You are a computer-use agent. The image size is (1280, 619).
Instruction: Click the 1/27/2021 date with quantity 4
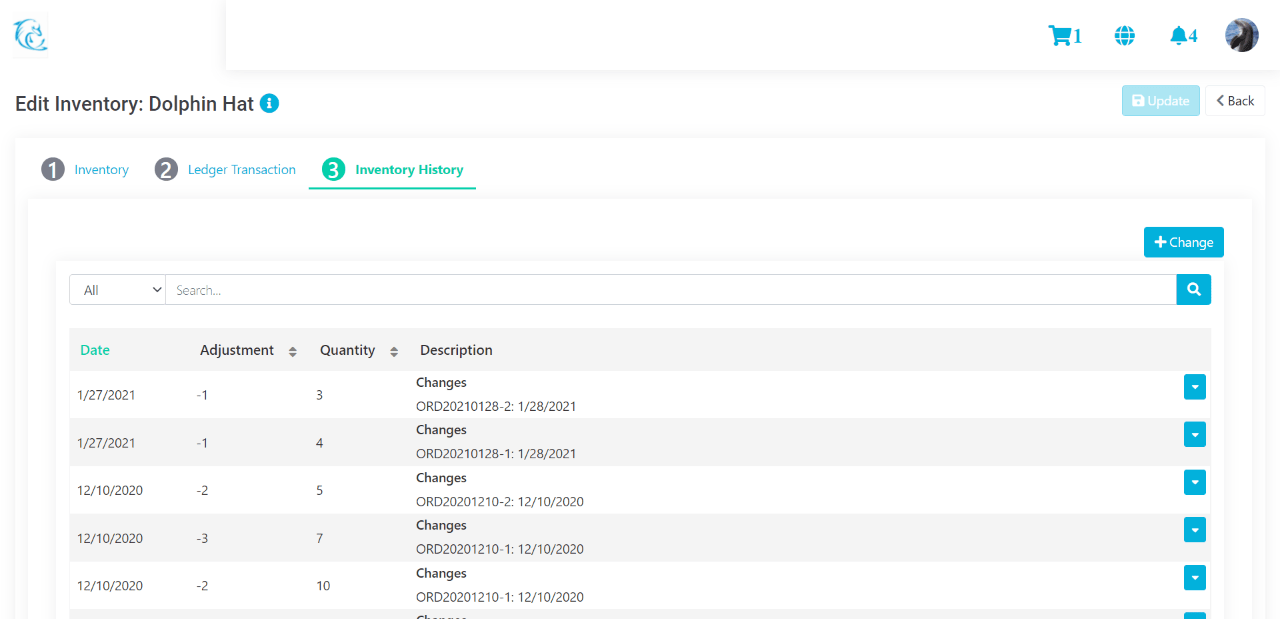(x=106, y=443)
